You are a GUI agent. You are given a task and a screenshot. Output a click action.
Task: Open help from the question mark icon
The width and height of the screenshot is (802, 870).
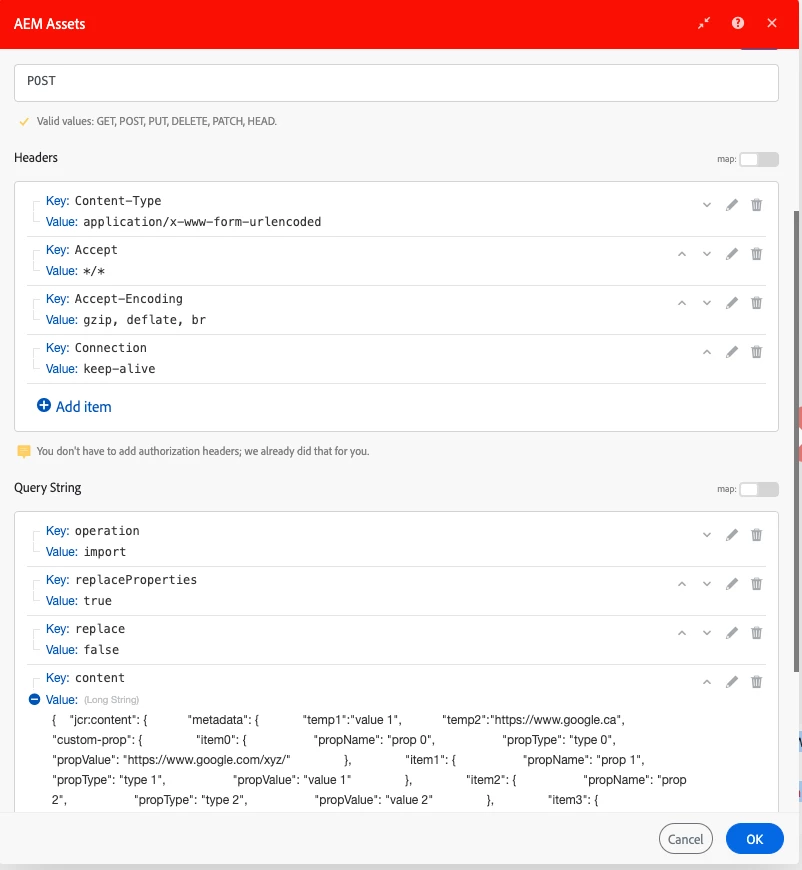738,23
